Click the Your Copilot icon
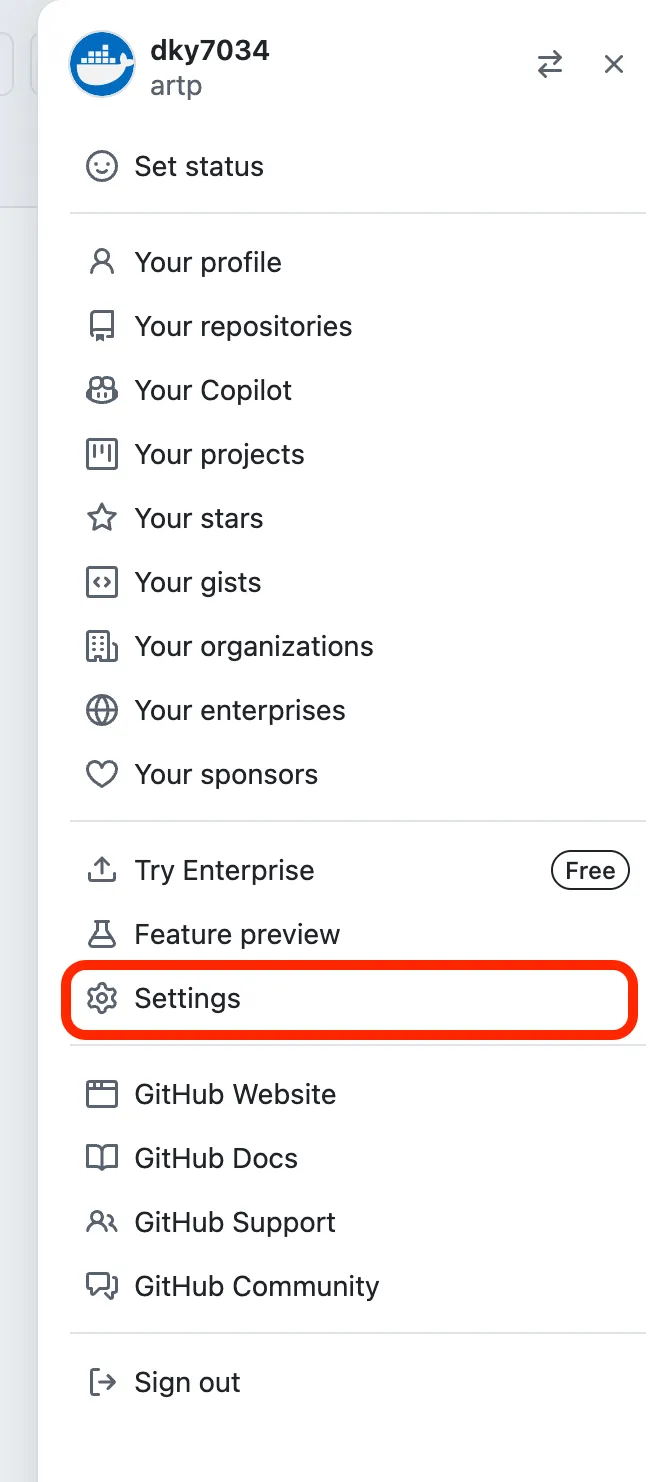This screenshot has height=1482, width=670. tap(102, 390)
